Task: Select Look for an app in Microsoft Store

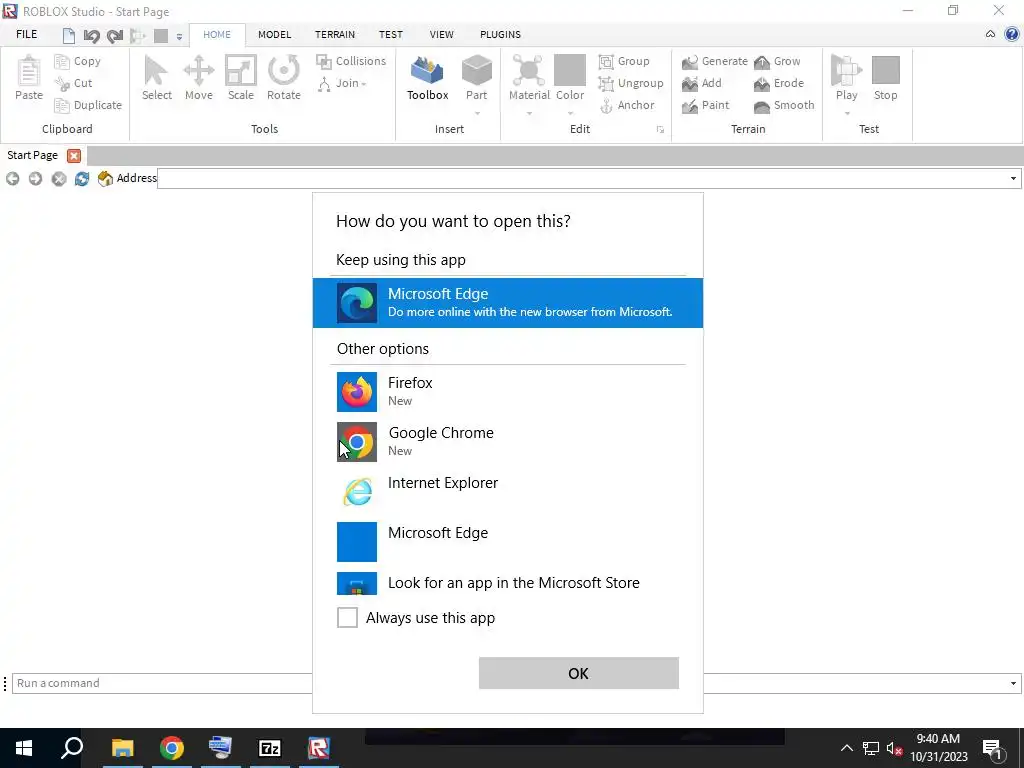Action: pos(507,583)
